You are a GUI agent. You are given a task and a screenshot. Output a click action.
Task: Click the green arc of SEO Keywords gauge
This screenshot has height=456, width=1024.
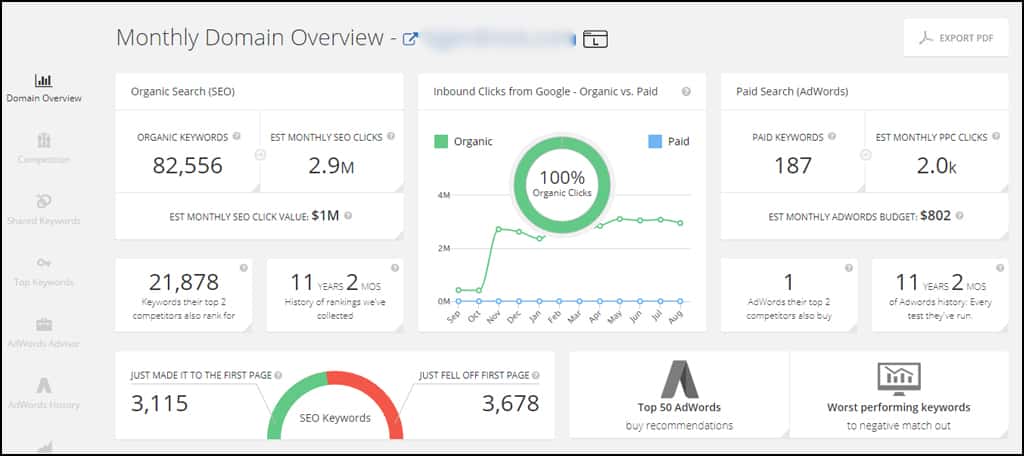click(x=287, y=397)
